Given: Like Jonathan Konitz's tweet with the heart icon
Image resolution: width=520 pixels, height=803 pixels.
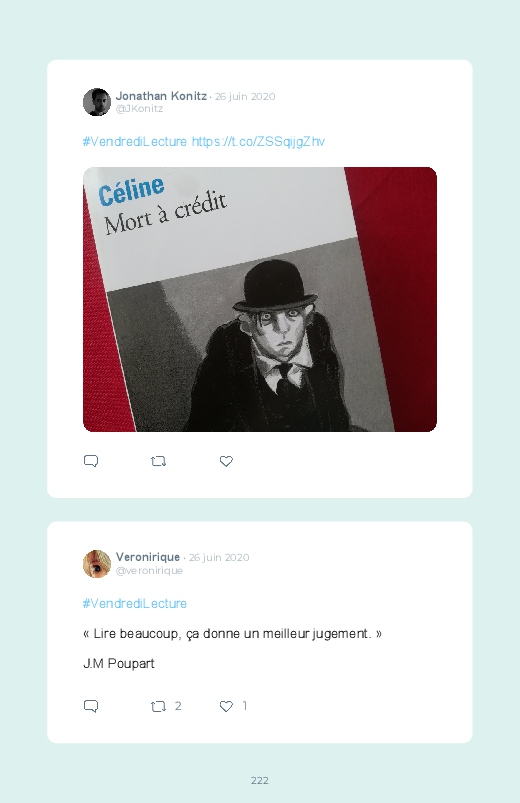Looking at the screenshot, I should (226, 461).
